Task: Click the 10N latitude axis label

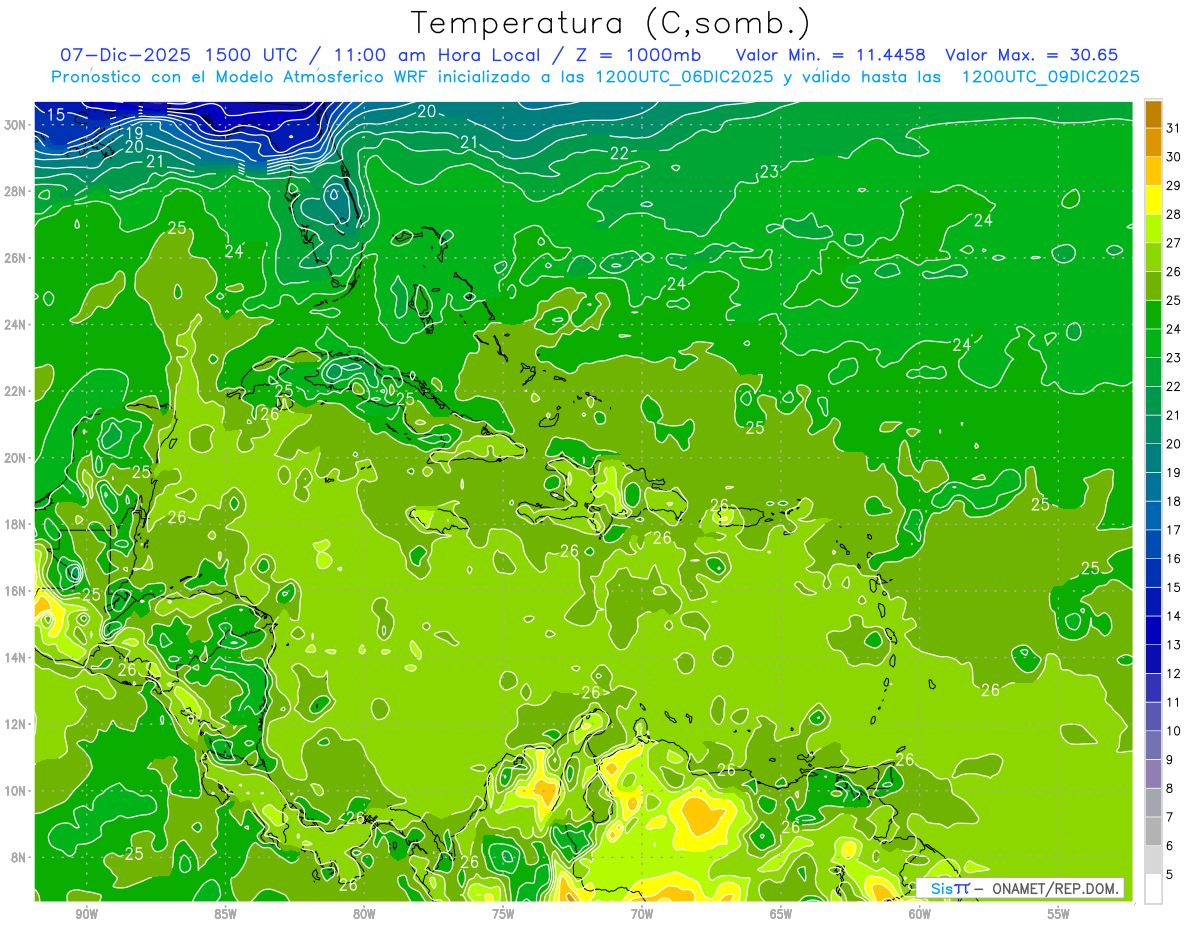Action: 15,790
